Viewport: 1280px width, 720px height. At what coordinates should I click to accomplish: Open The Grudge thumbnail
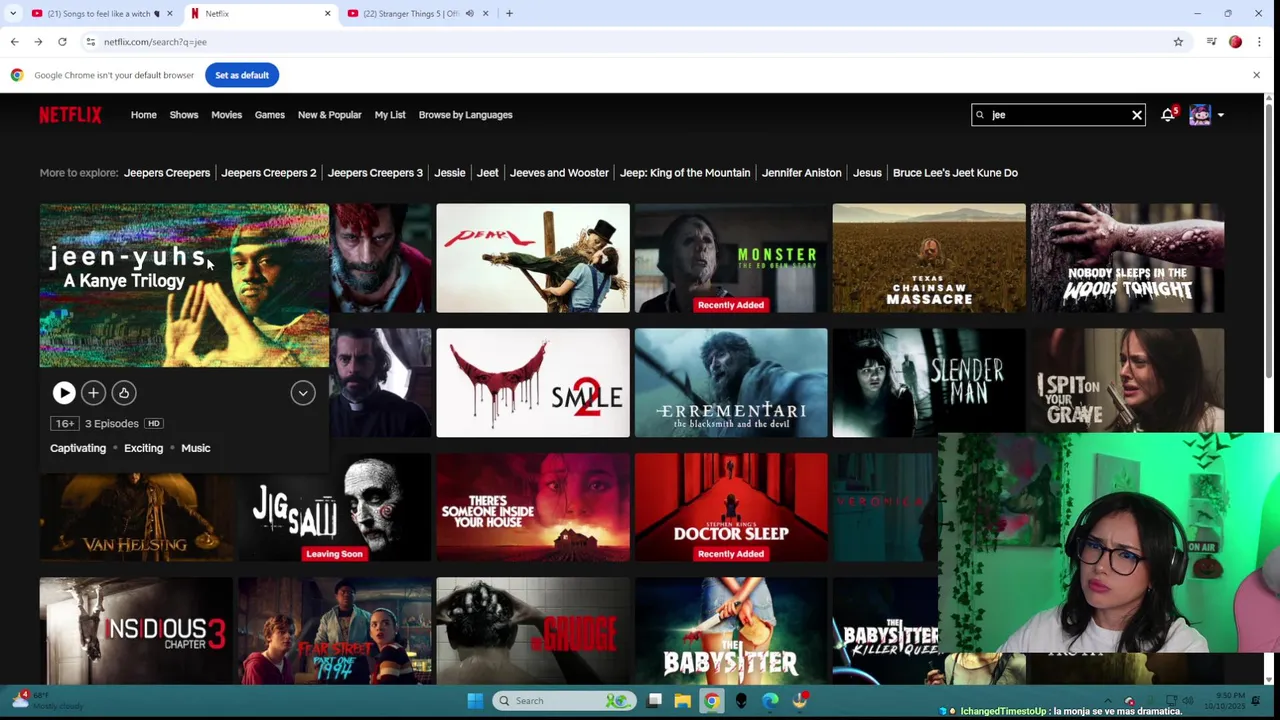[533, 631]
